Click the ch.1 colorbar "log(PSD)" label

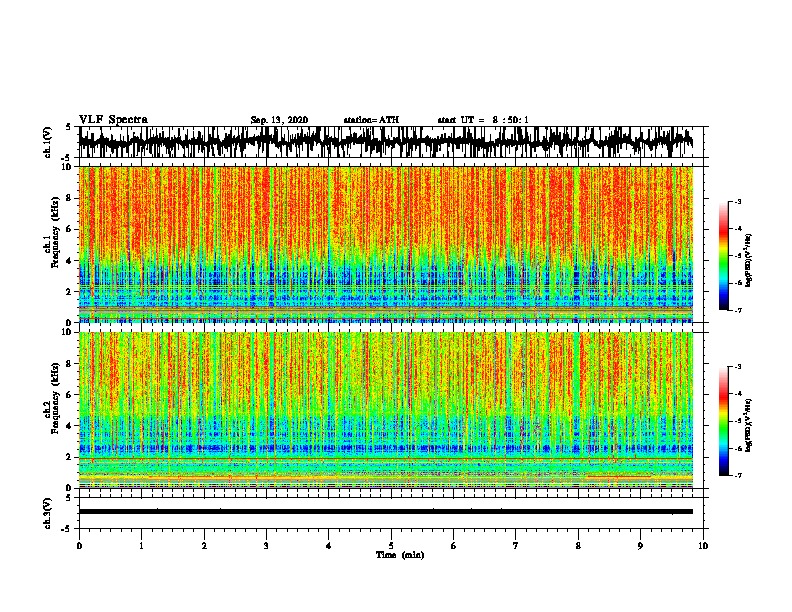(x=749, y=260)
